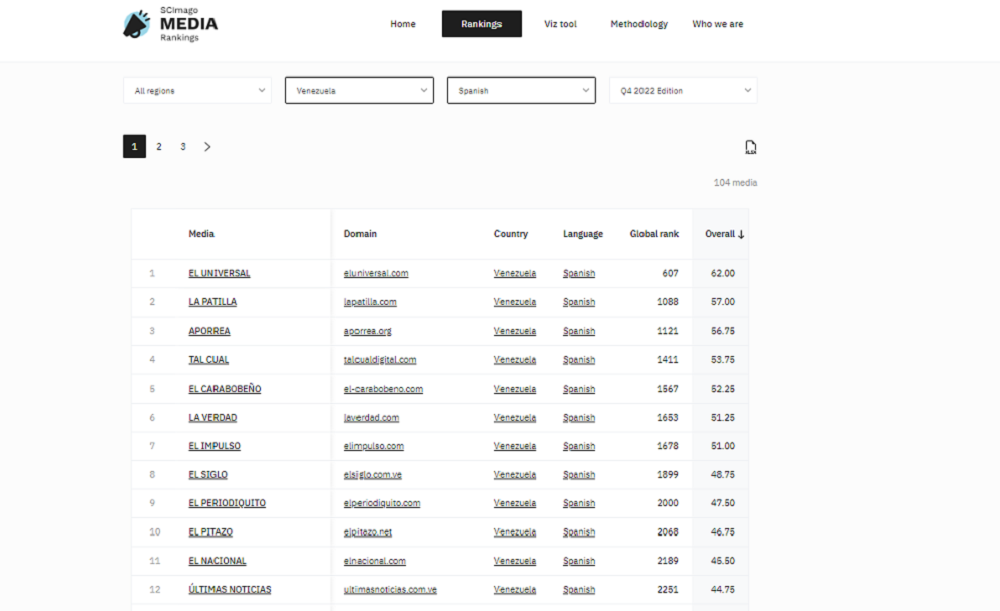Screen dimensions: 1000x611
Task: Open the APORREA media entry
Action: pos(209,331)
